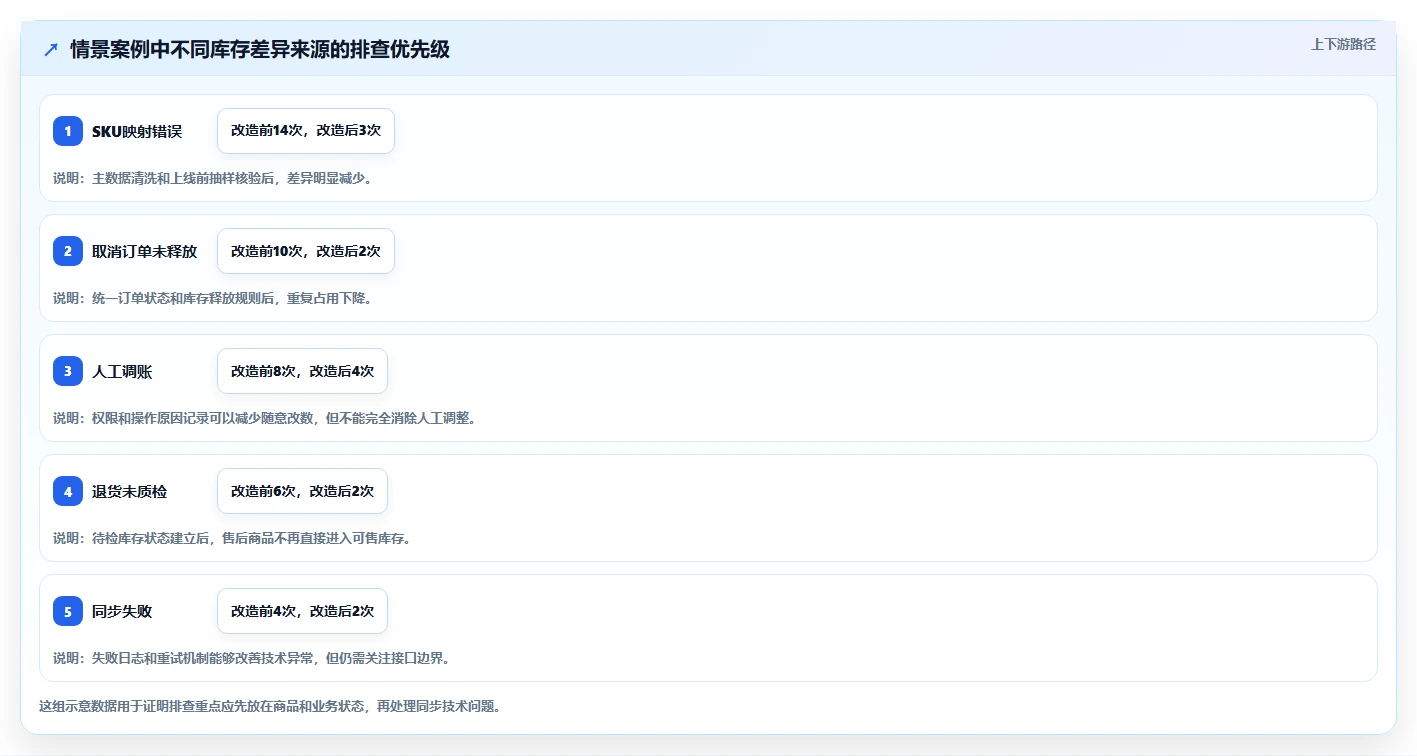Click the 上下游路径 label in the header
The height and width of the screenshot is (756, 1417).
tap(1343, 44)
